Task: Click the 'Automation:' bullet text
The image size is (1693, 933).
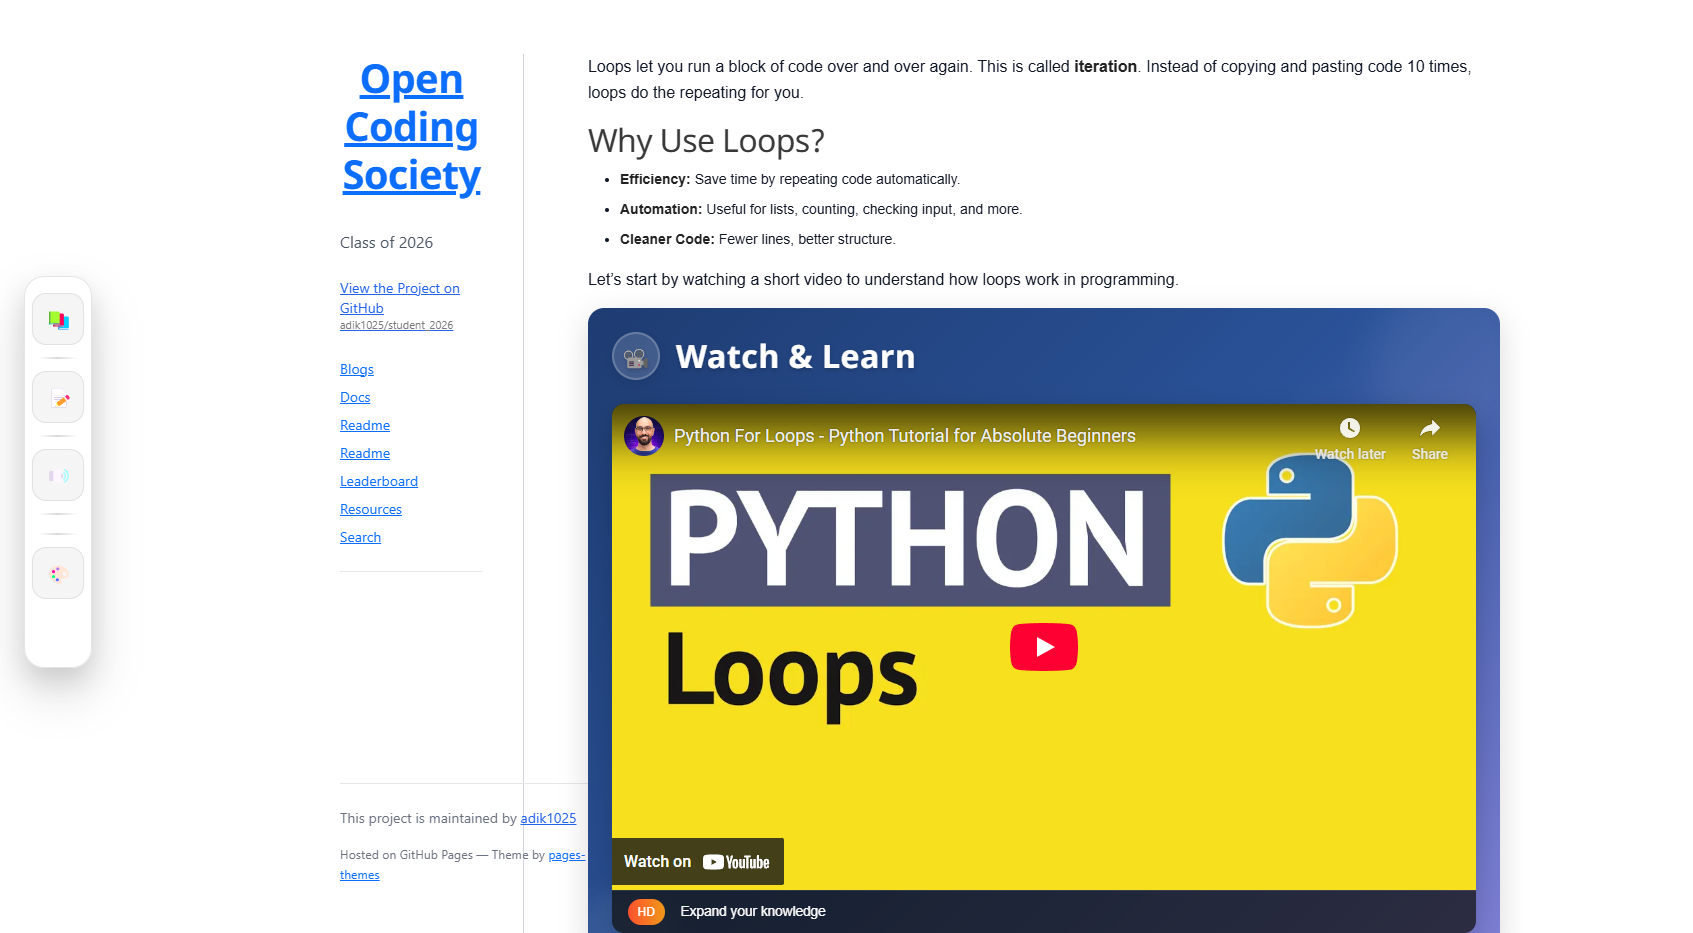Action: [x=661, y=209]
